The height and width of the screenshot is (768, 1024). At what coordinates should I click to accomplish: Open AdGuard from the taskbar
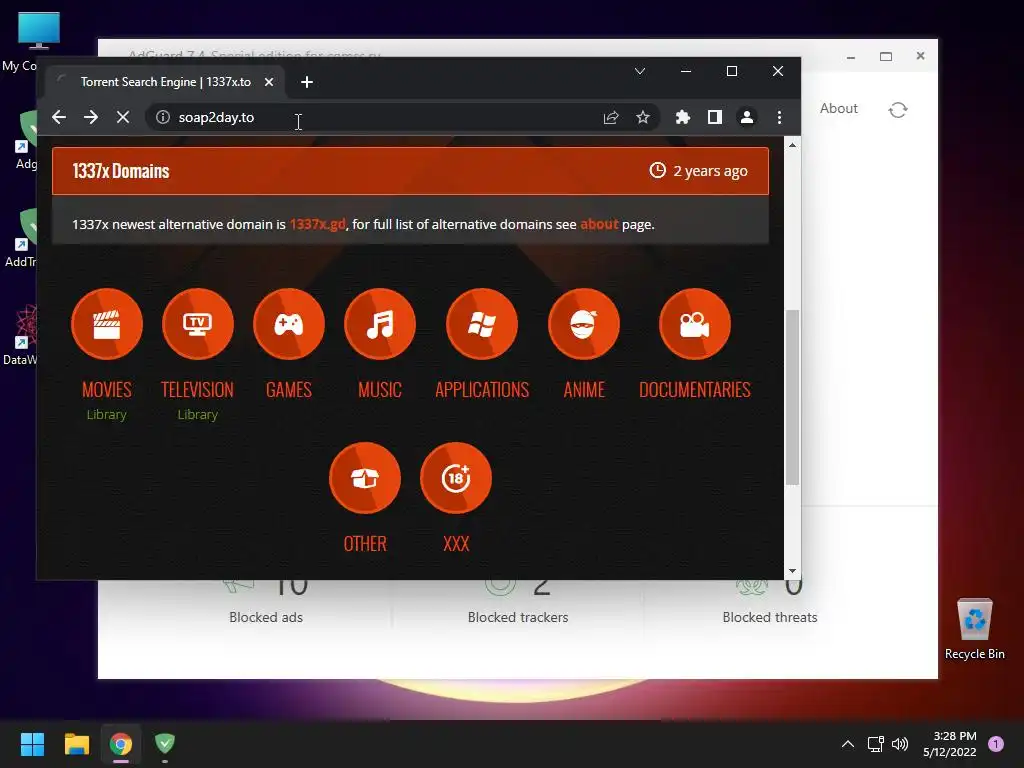pyautogui.click(x=165, y=744)
